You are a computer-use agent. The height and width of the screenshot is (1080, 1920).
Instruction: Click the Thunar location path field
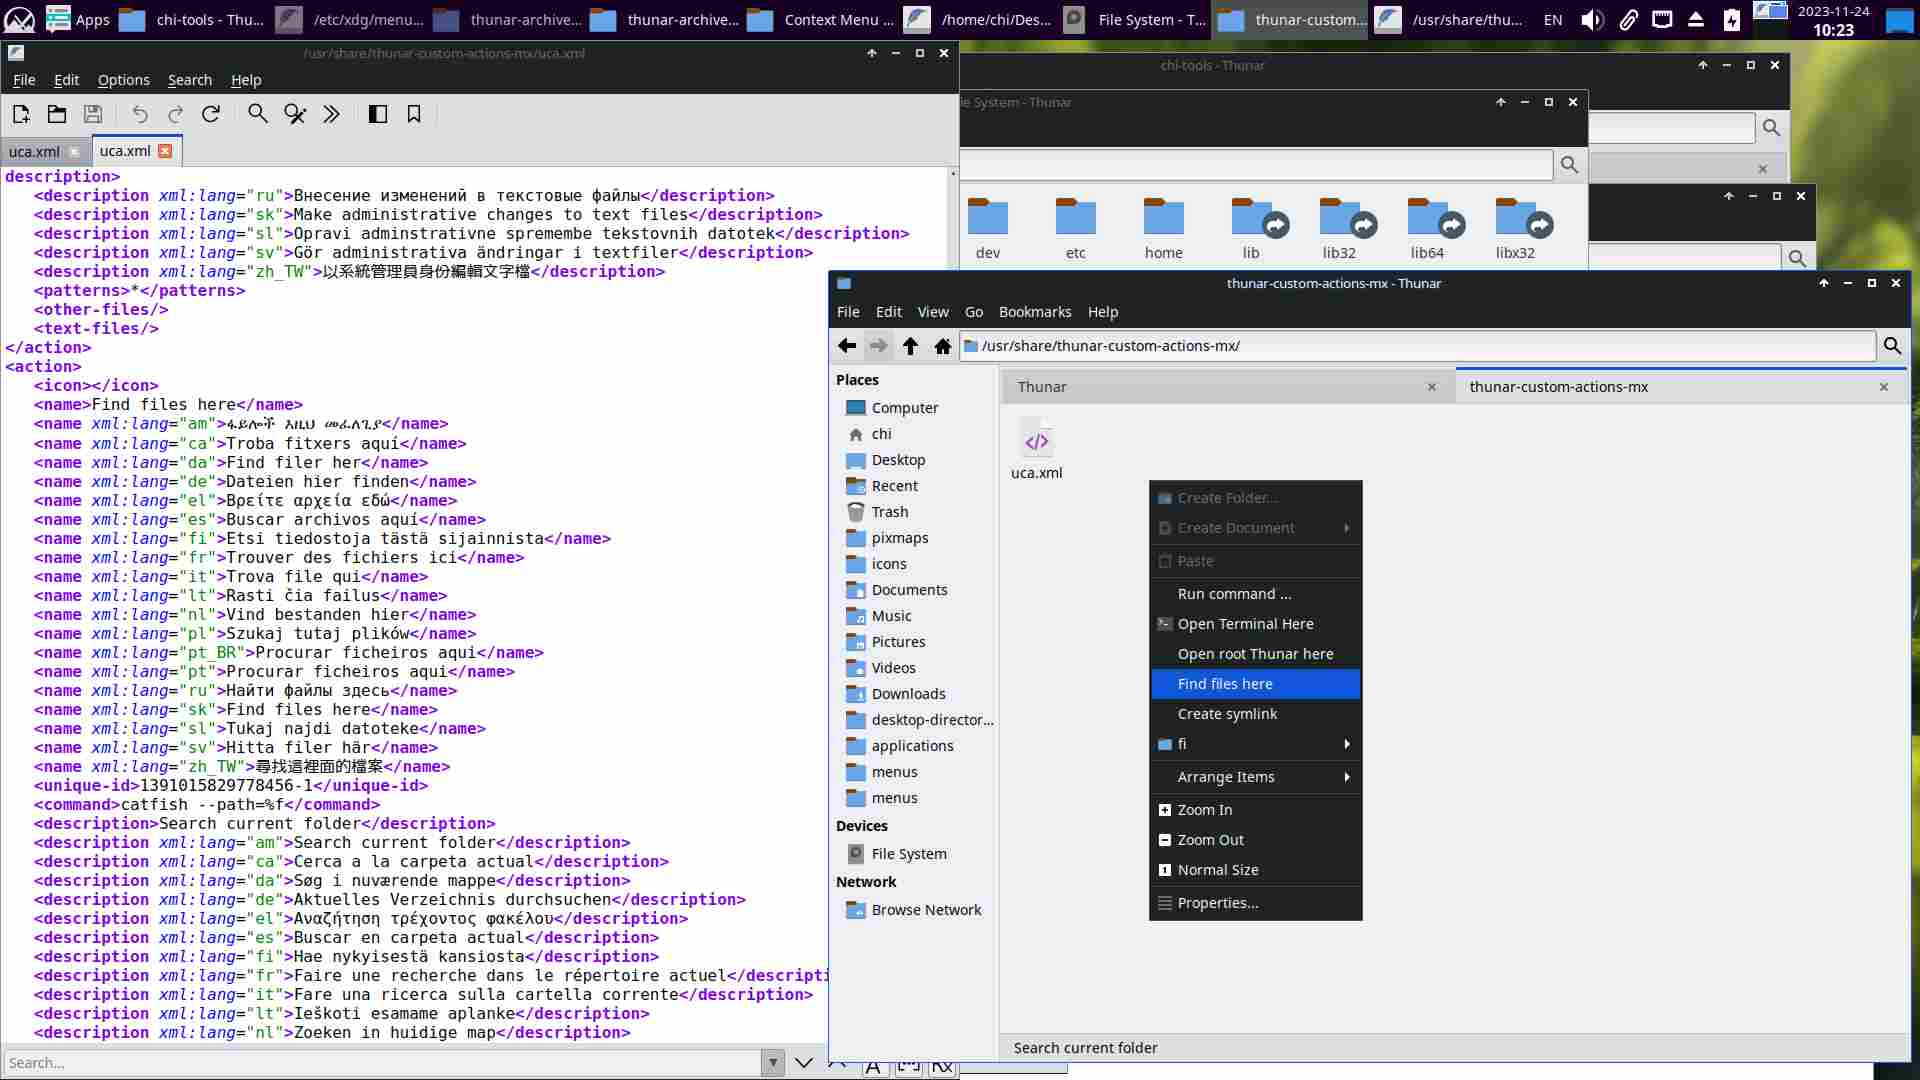pos(1420,346)
